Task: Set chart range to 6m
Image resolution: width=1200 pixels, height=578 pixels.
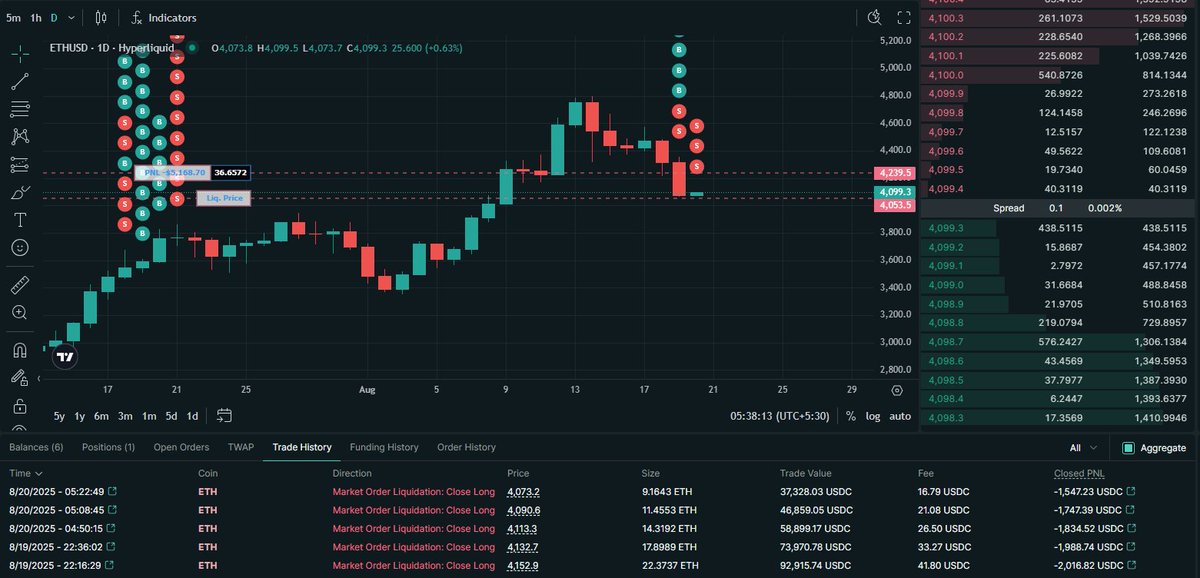Action: click(101, 416)
